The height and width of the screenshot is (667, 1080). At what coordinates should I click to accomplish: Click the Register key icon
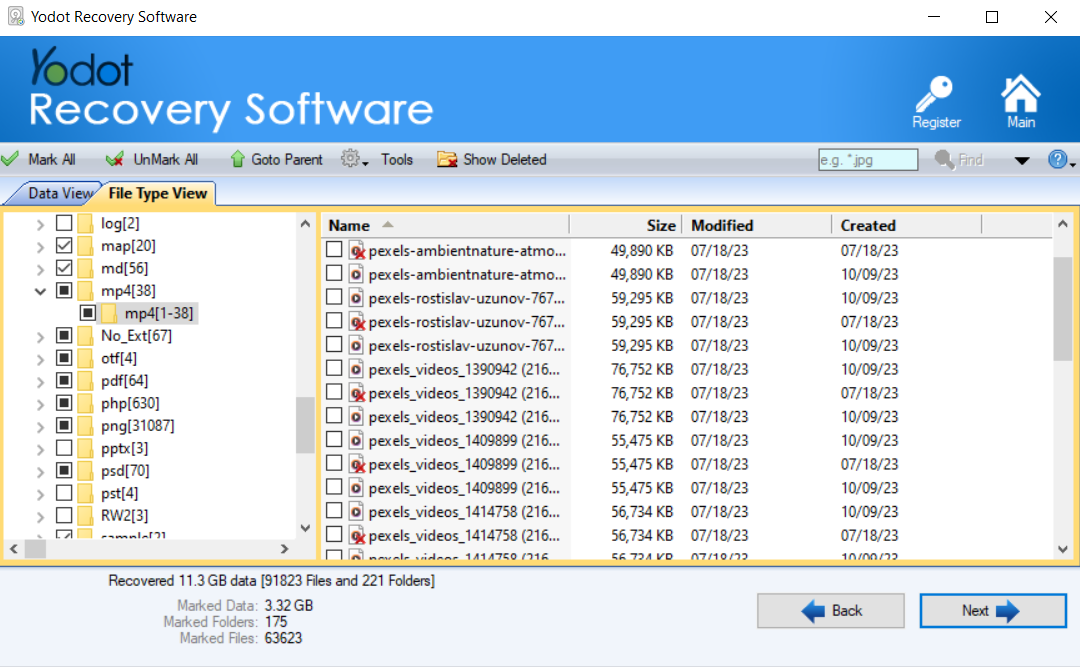pyautogui.click(x=936, y=92)
